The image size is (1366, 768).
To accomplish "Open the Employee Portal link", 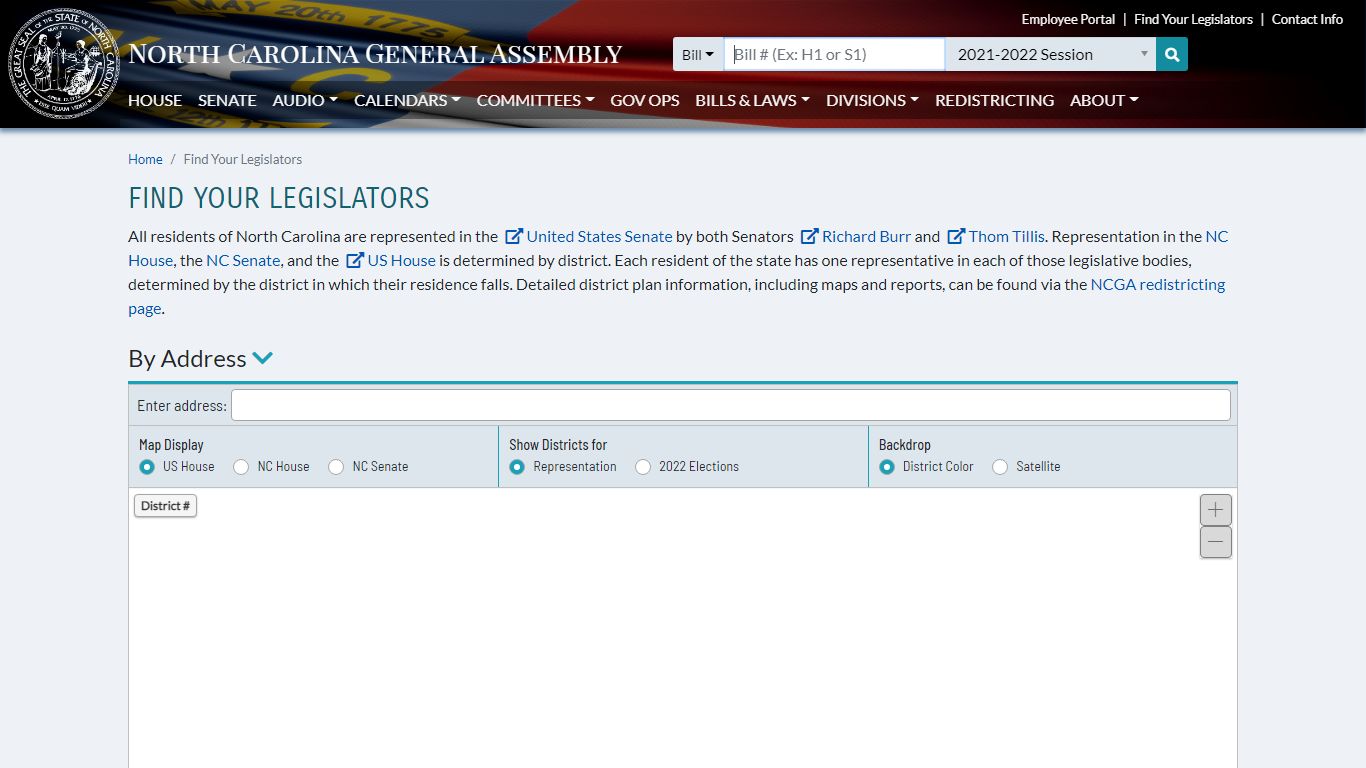I will point(1068,19).
